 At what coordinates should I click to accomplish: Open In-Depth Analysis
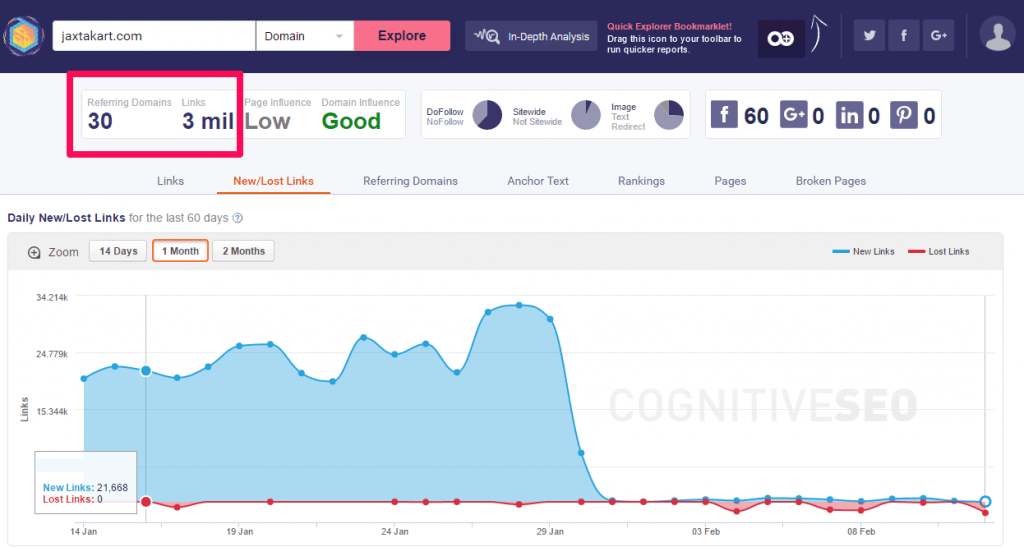click(531, 37)
